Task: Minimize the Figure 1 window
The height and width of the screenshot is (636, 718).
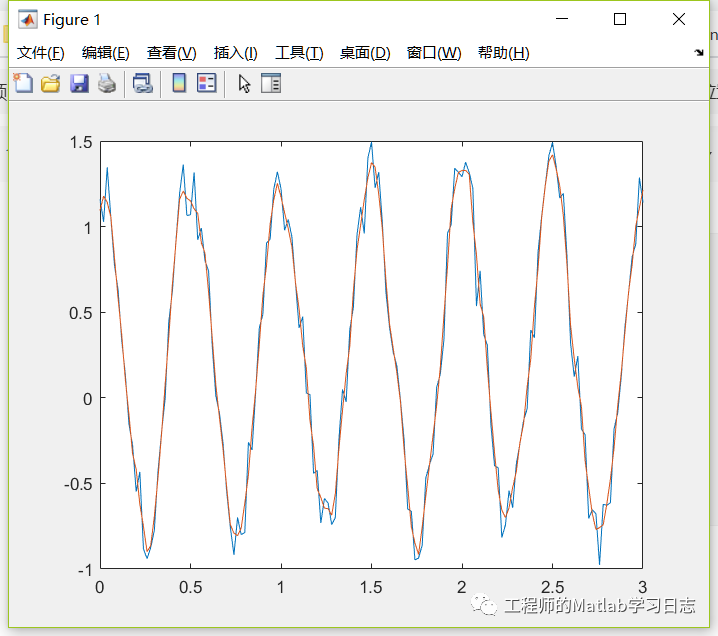Action: (x=562, y=19)
